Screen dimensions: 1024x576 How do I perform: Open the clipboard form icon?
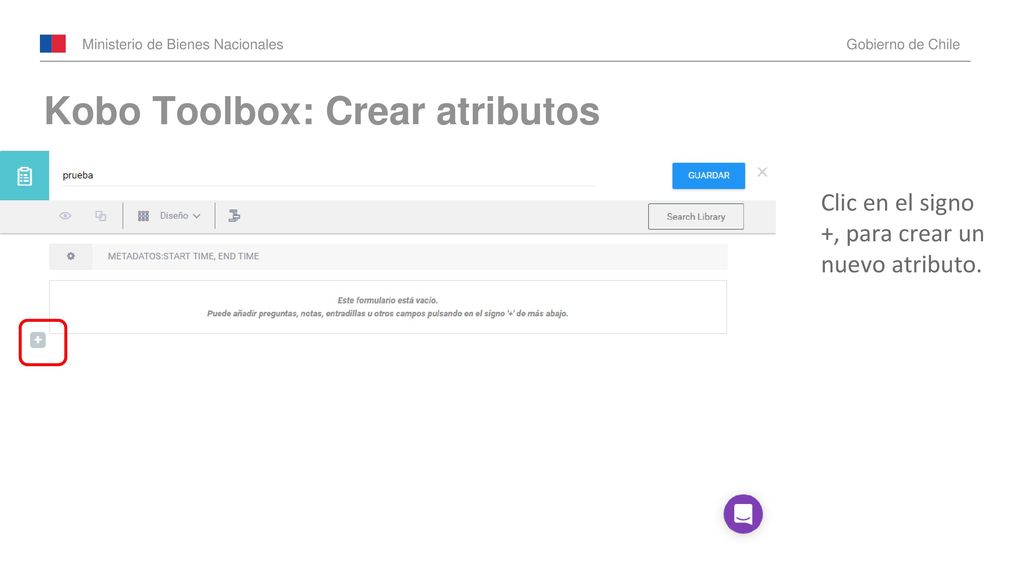pos(24,176)
